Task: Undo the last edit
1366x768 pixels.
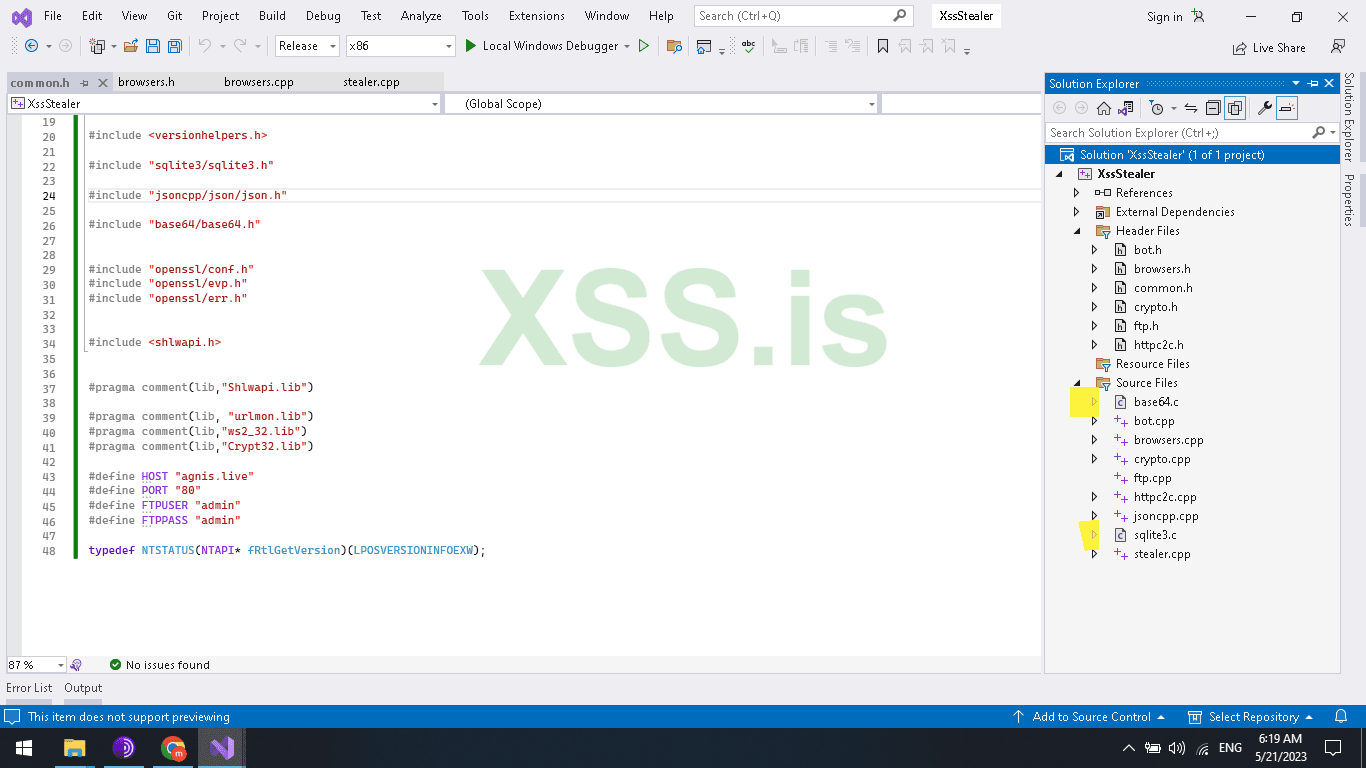Action: (205, 46)
